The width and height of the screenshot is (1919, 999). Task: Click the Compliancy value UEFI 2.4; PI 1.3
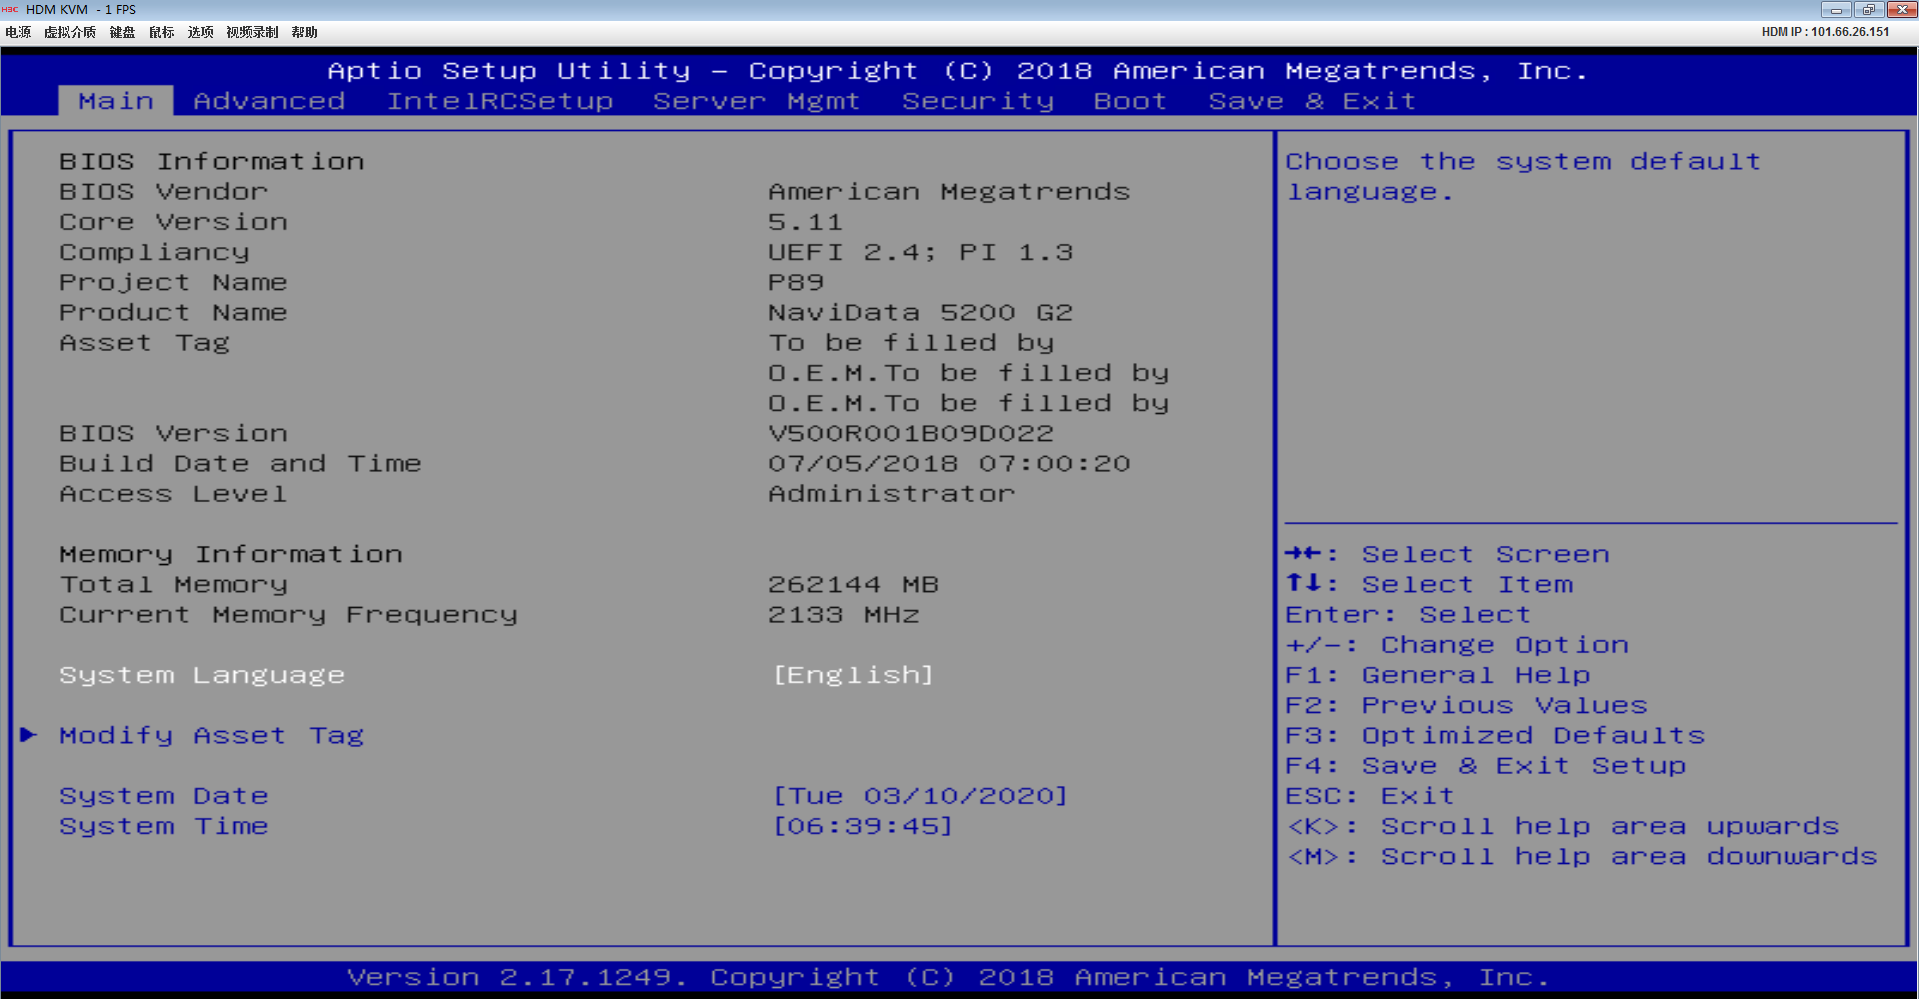tap(920, 252)
